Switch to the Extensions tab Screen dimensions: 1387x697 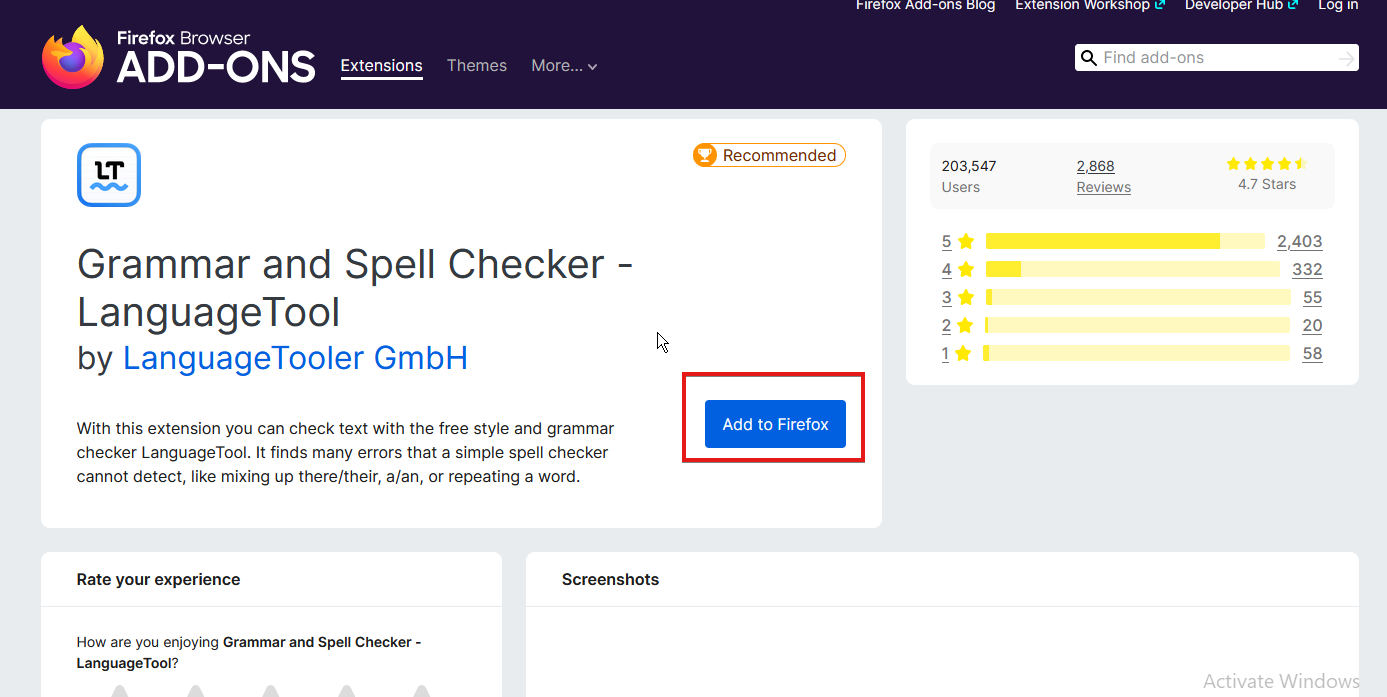381,66
